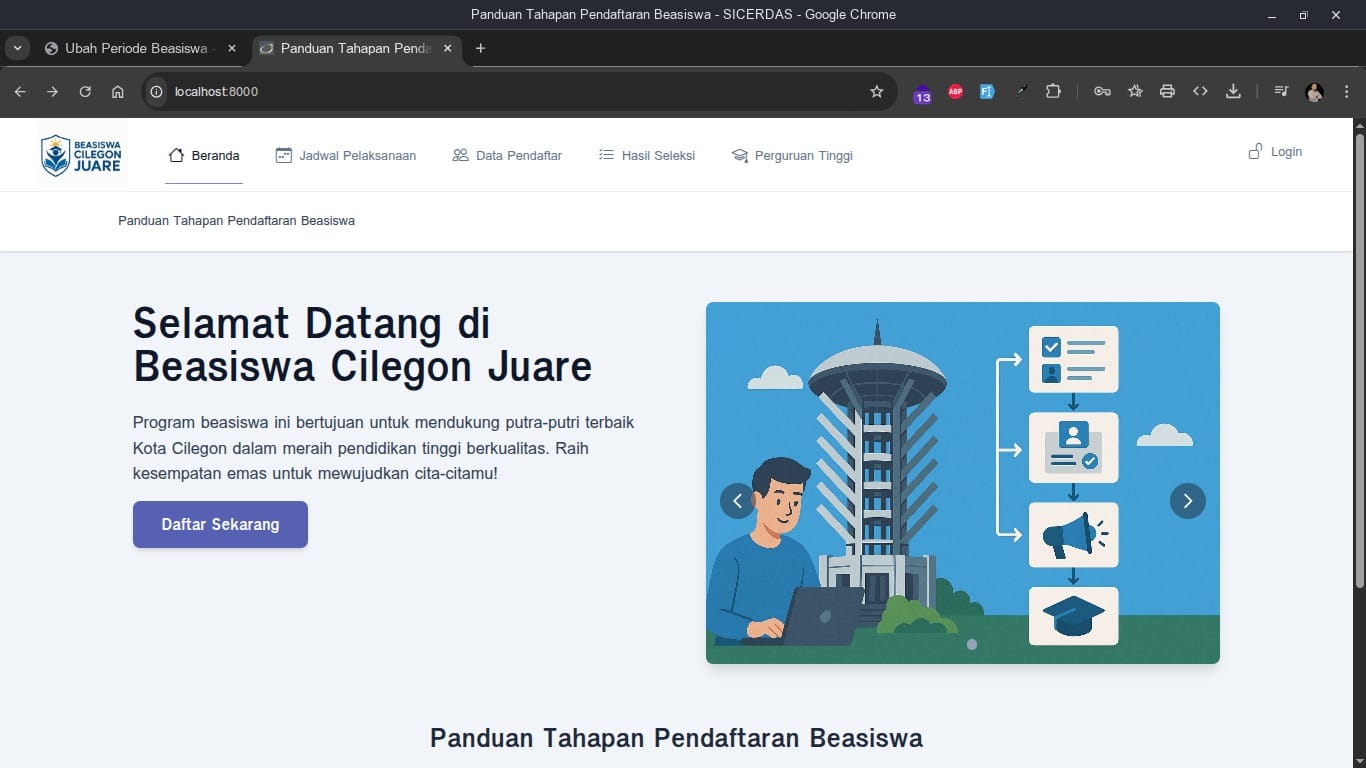
Task: Open Chrome downloads icon
Action: pyautogui.click(x=1233, y=92)
